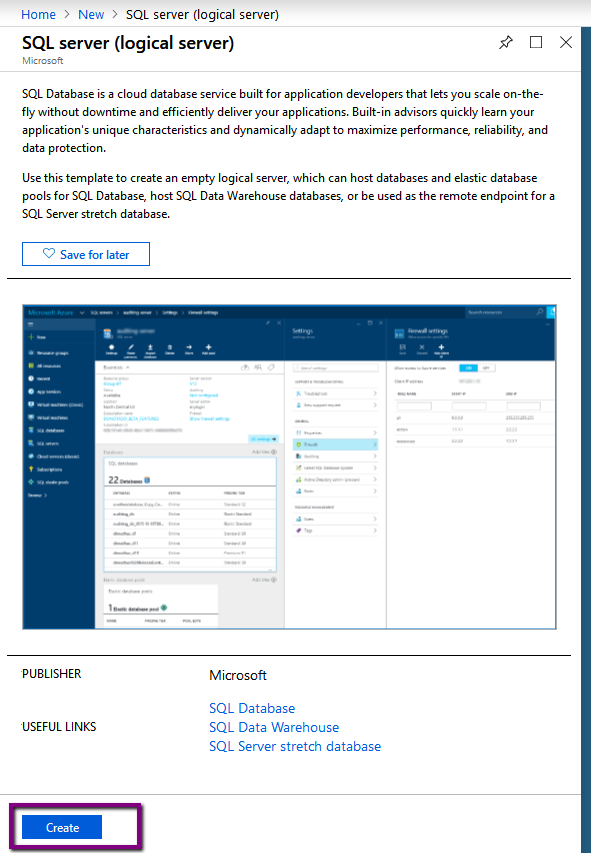Viewport: 591px width, 853px height.
Task: Go to Home breadcrumb
Action: click(x=38, y=15)
